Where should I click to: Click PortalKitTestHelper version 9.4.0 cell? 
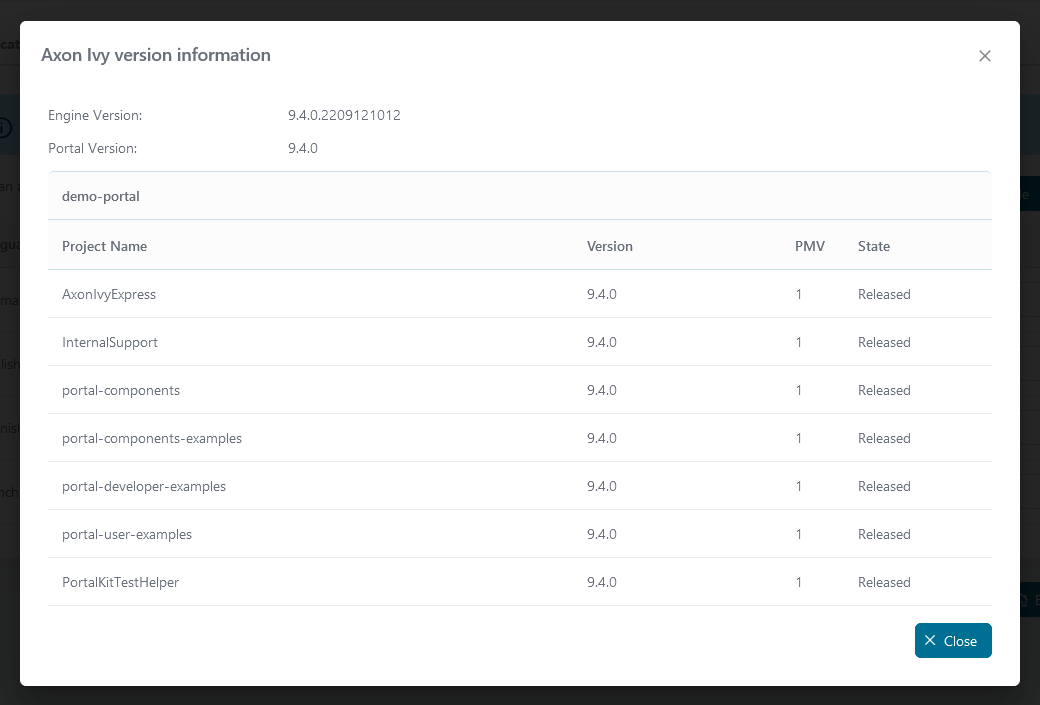point(602,582)
